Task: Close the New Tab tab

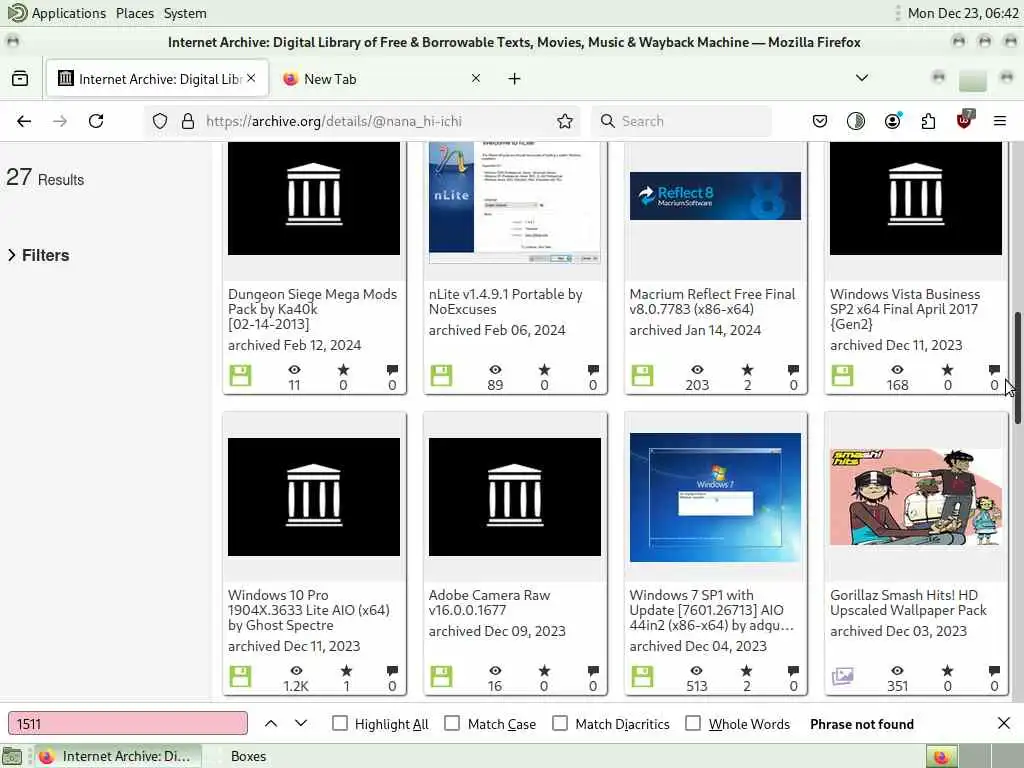Action: [x=476, y=78]
